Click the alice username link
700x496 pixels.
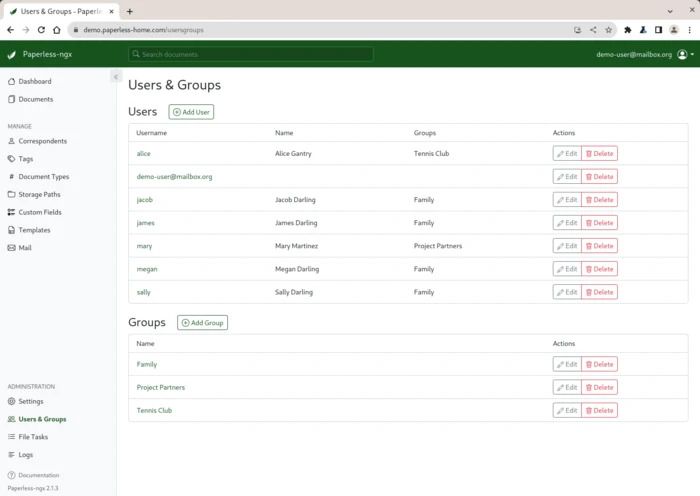pyautogui.click(x=144, y=154)
